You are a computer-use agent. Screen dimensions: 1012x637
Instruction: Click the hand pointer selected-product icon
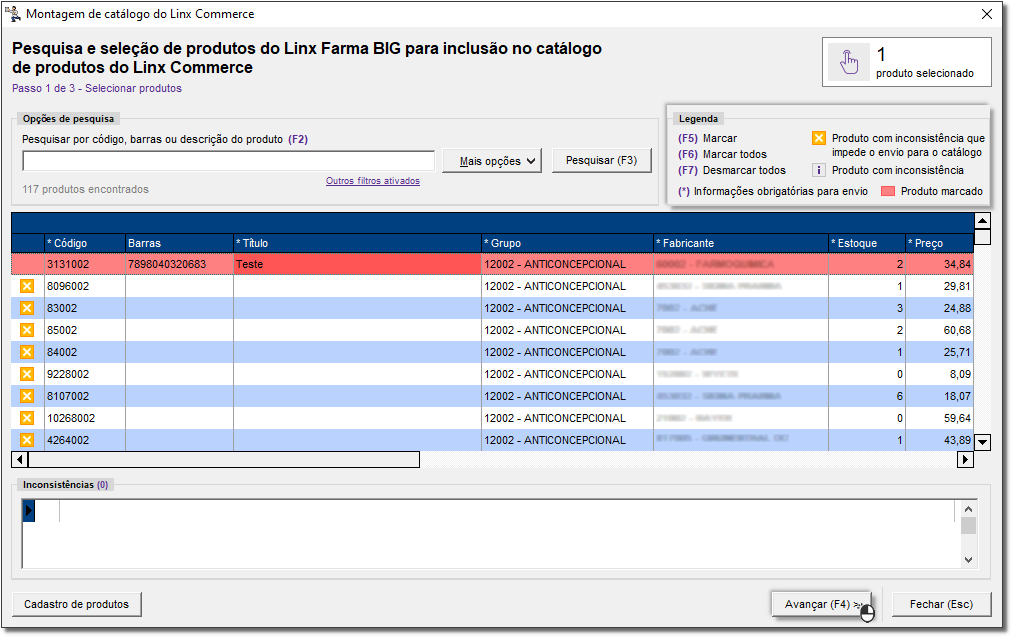click(x=849, y=62)
